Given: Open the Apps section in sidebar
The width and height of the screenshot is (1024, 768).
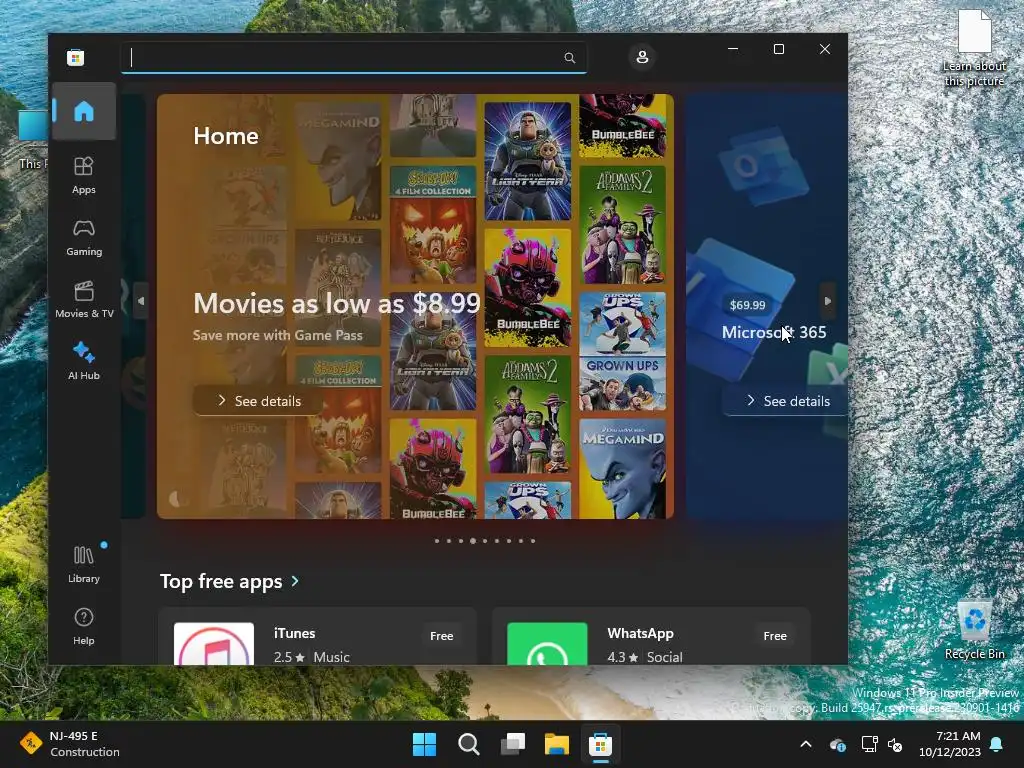Looking at the screenshot, I should coord(84,176).
